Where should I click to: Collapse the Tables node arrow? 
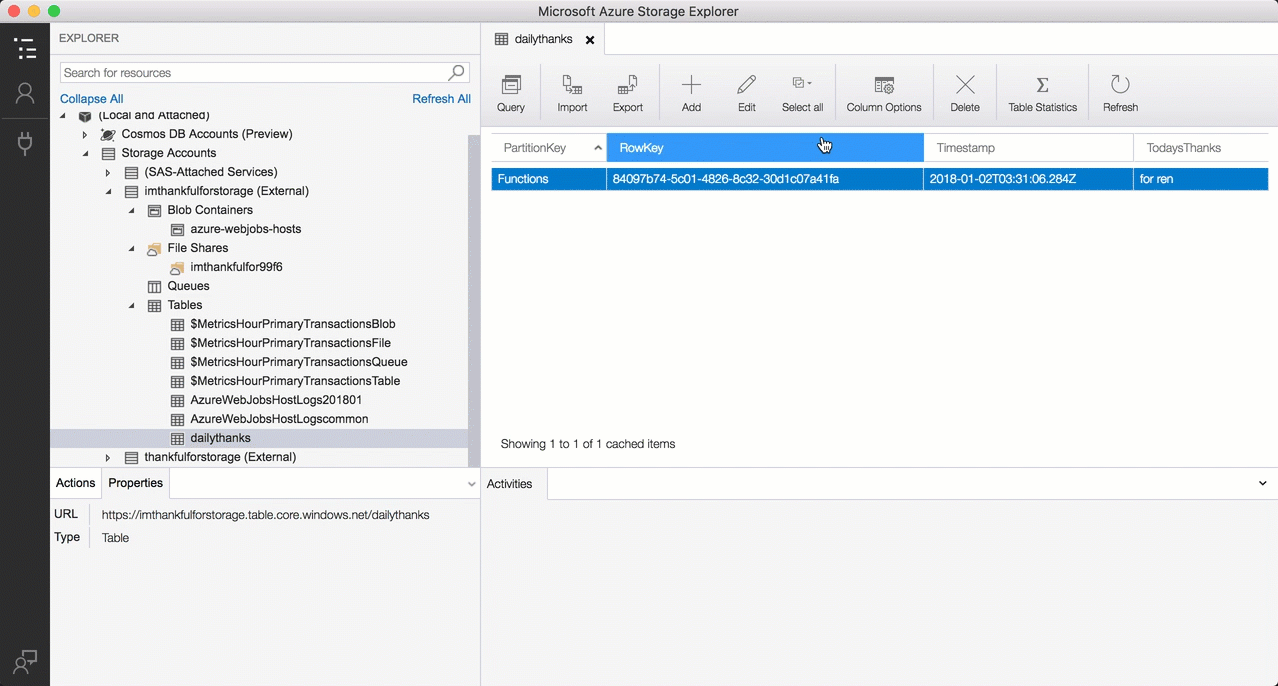click(131, 305)
